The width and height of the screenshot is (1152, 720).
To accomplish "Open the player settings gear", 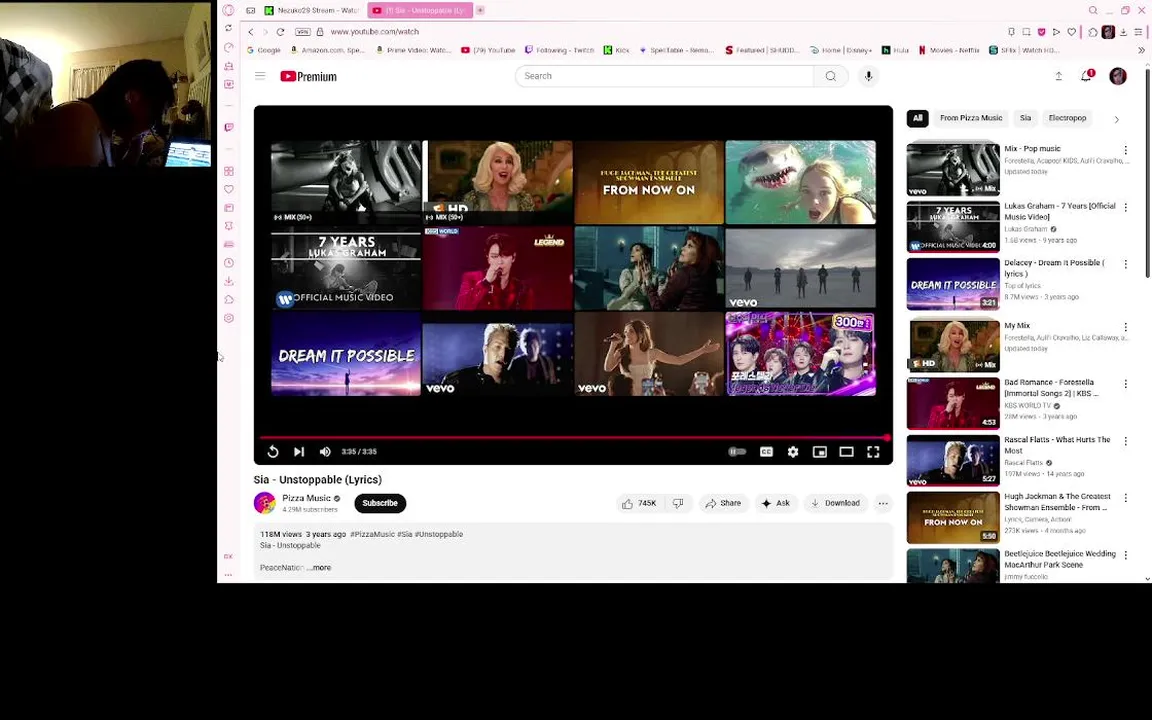I will (x=793, y=452).
